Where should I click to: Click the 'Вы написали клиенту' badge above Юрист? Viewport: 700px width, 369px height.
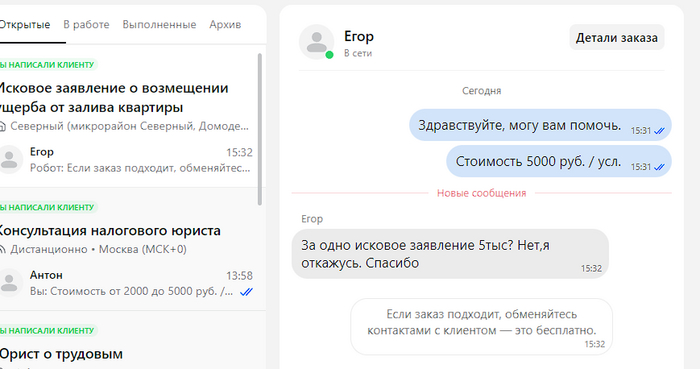point(48,331)
